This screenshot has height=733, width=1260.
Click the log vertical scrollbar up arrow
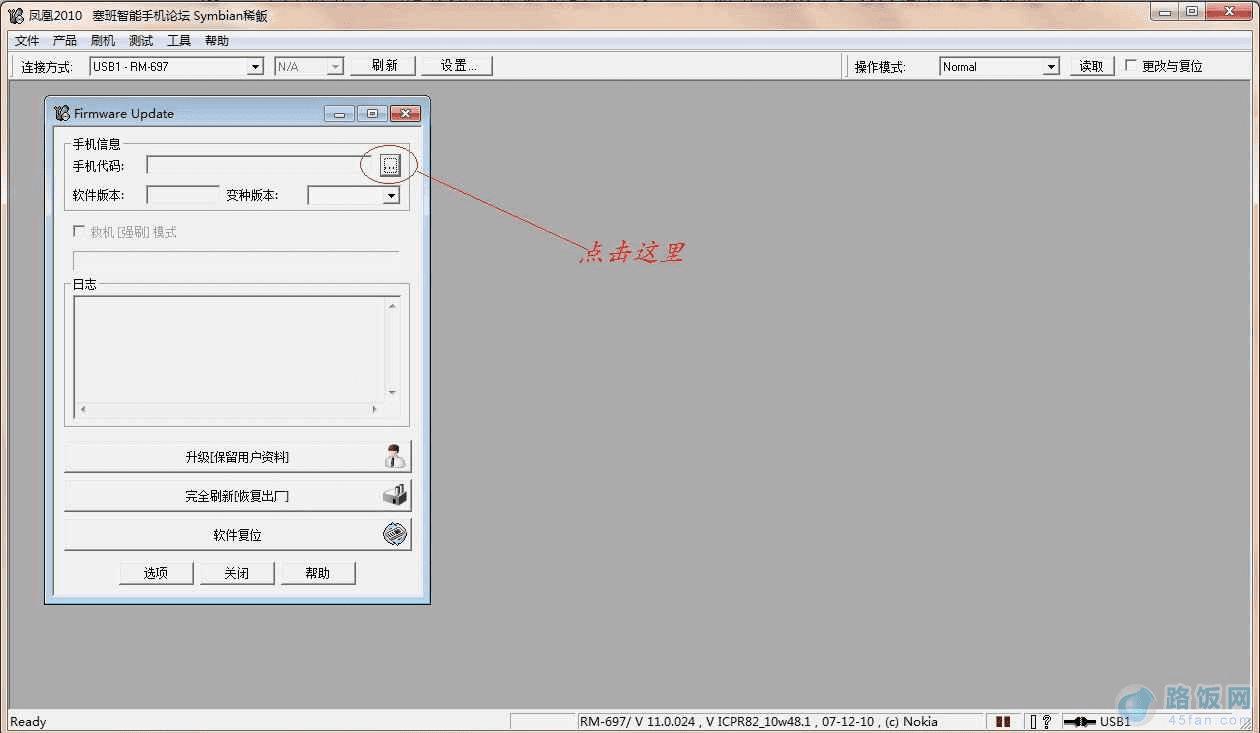tap(392, 306)
